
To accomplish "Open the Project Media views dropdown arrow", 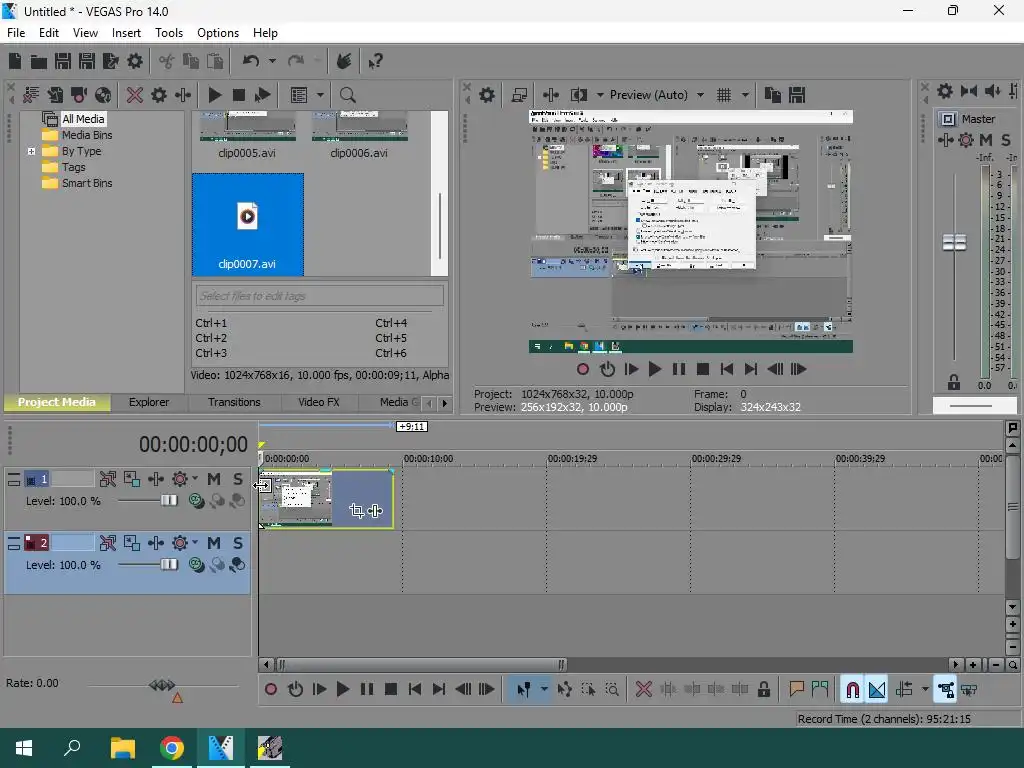I will (320, 95).
